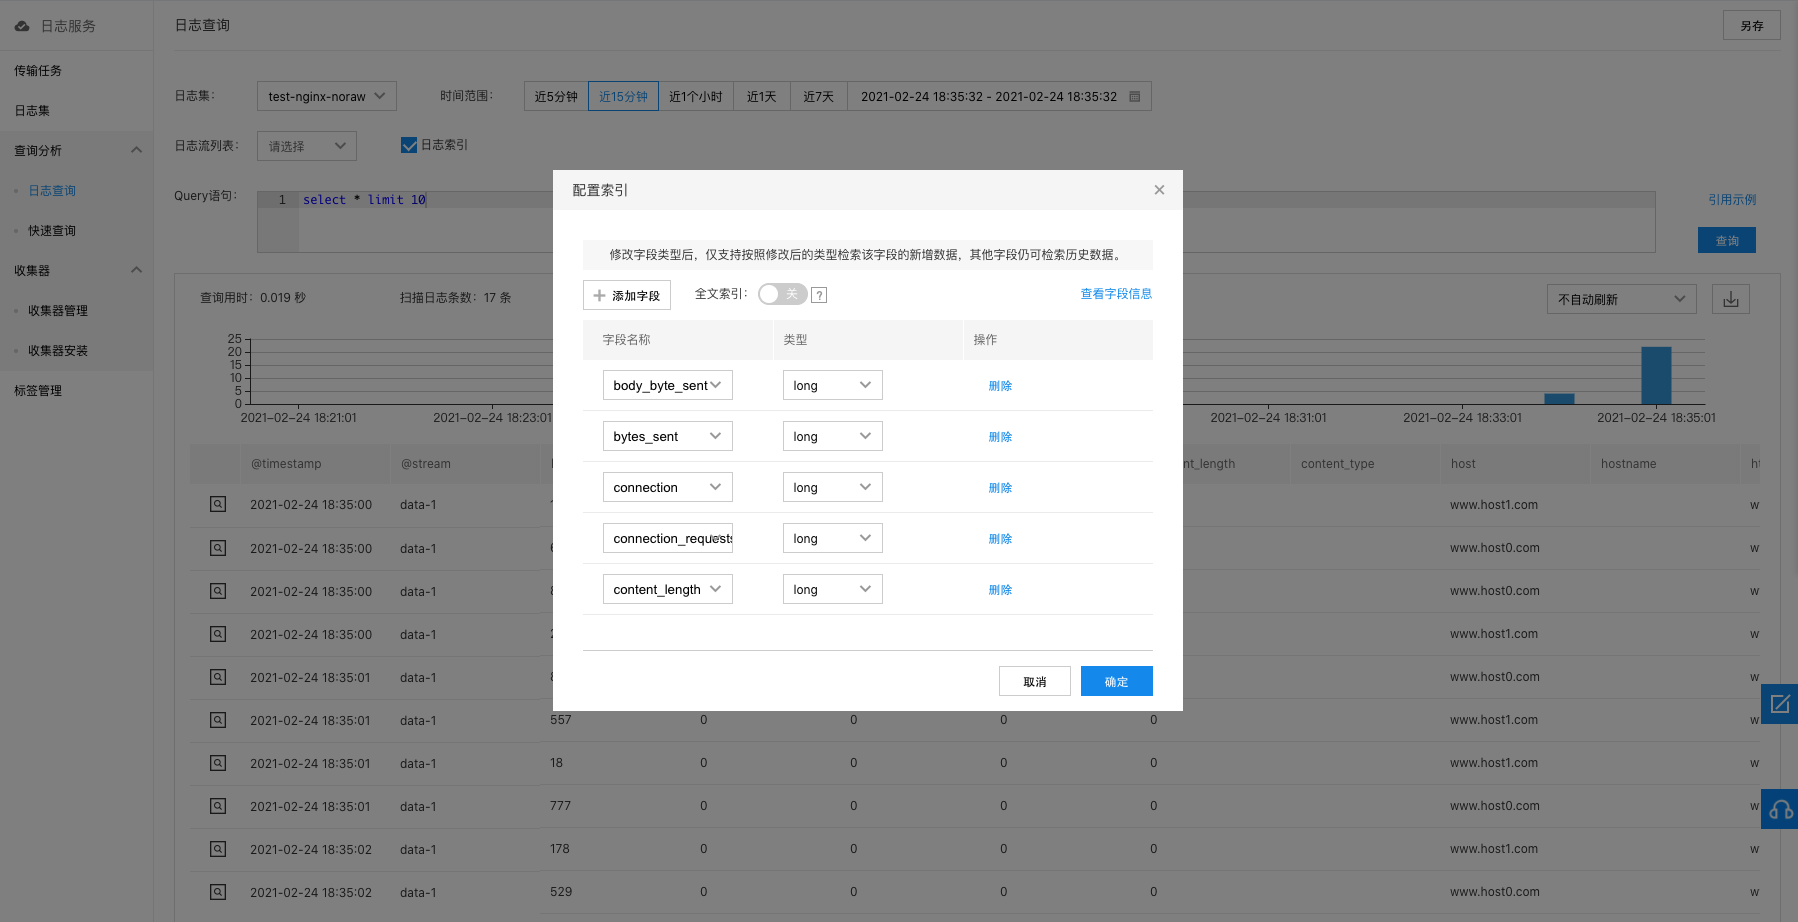Open 快速查询 in the sidebar

pos(52,231)
